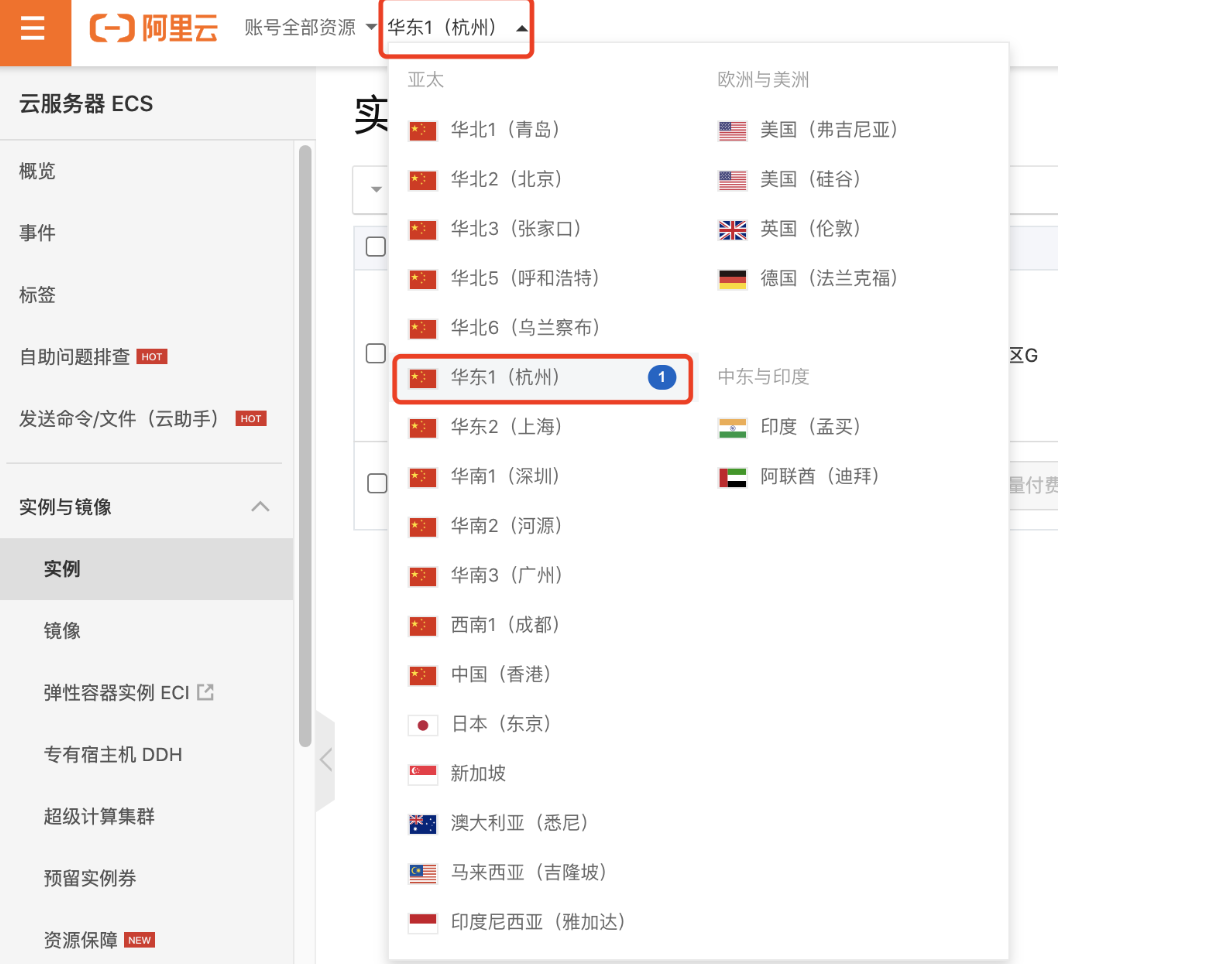
Task: Click the China flag beside 华北1（青岛）
Action: click(423, 131)
